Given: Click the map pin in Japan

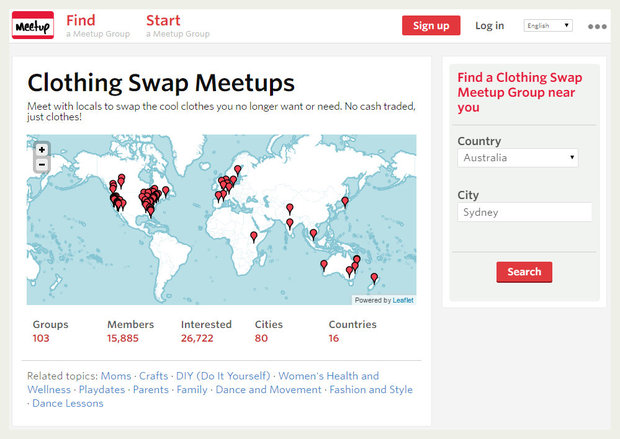Looking at the screenshot, I should point(345,201).
